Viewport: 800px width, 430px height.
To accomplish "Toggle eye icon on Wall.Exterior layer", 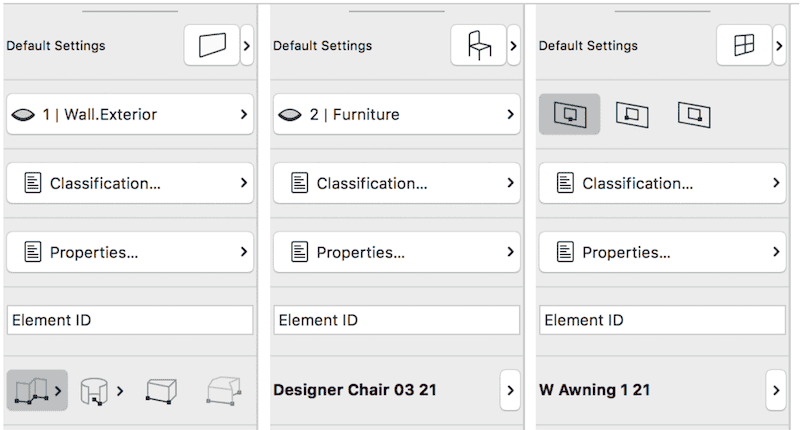I will (24, 115).
